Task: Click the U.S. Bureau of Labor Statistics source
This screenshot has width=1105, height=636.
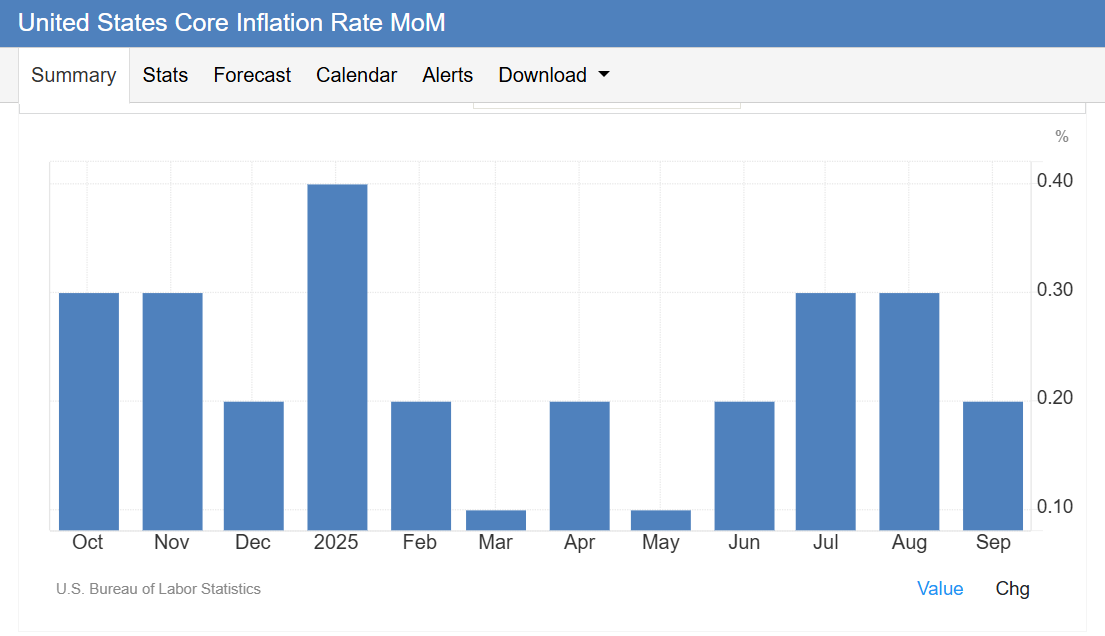Action: 158,589
